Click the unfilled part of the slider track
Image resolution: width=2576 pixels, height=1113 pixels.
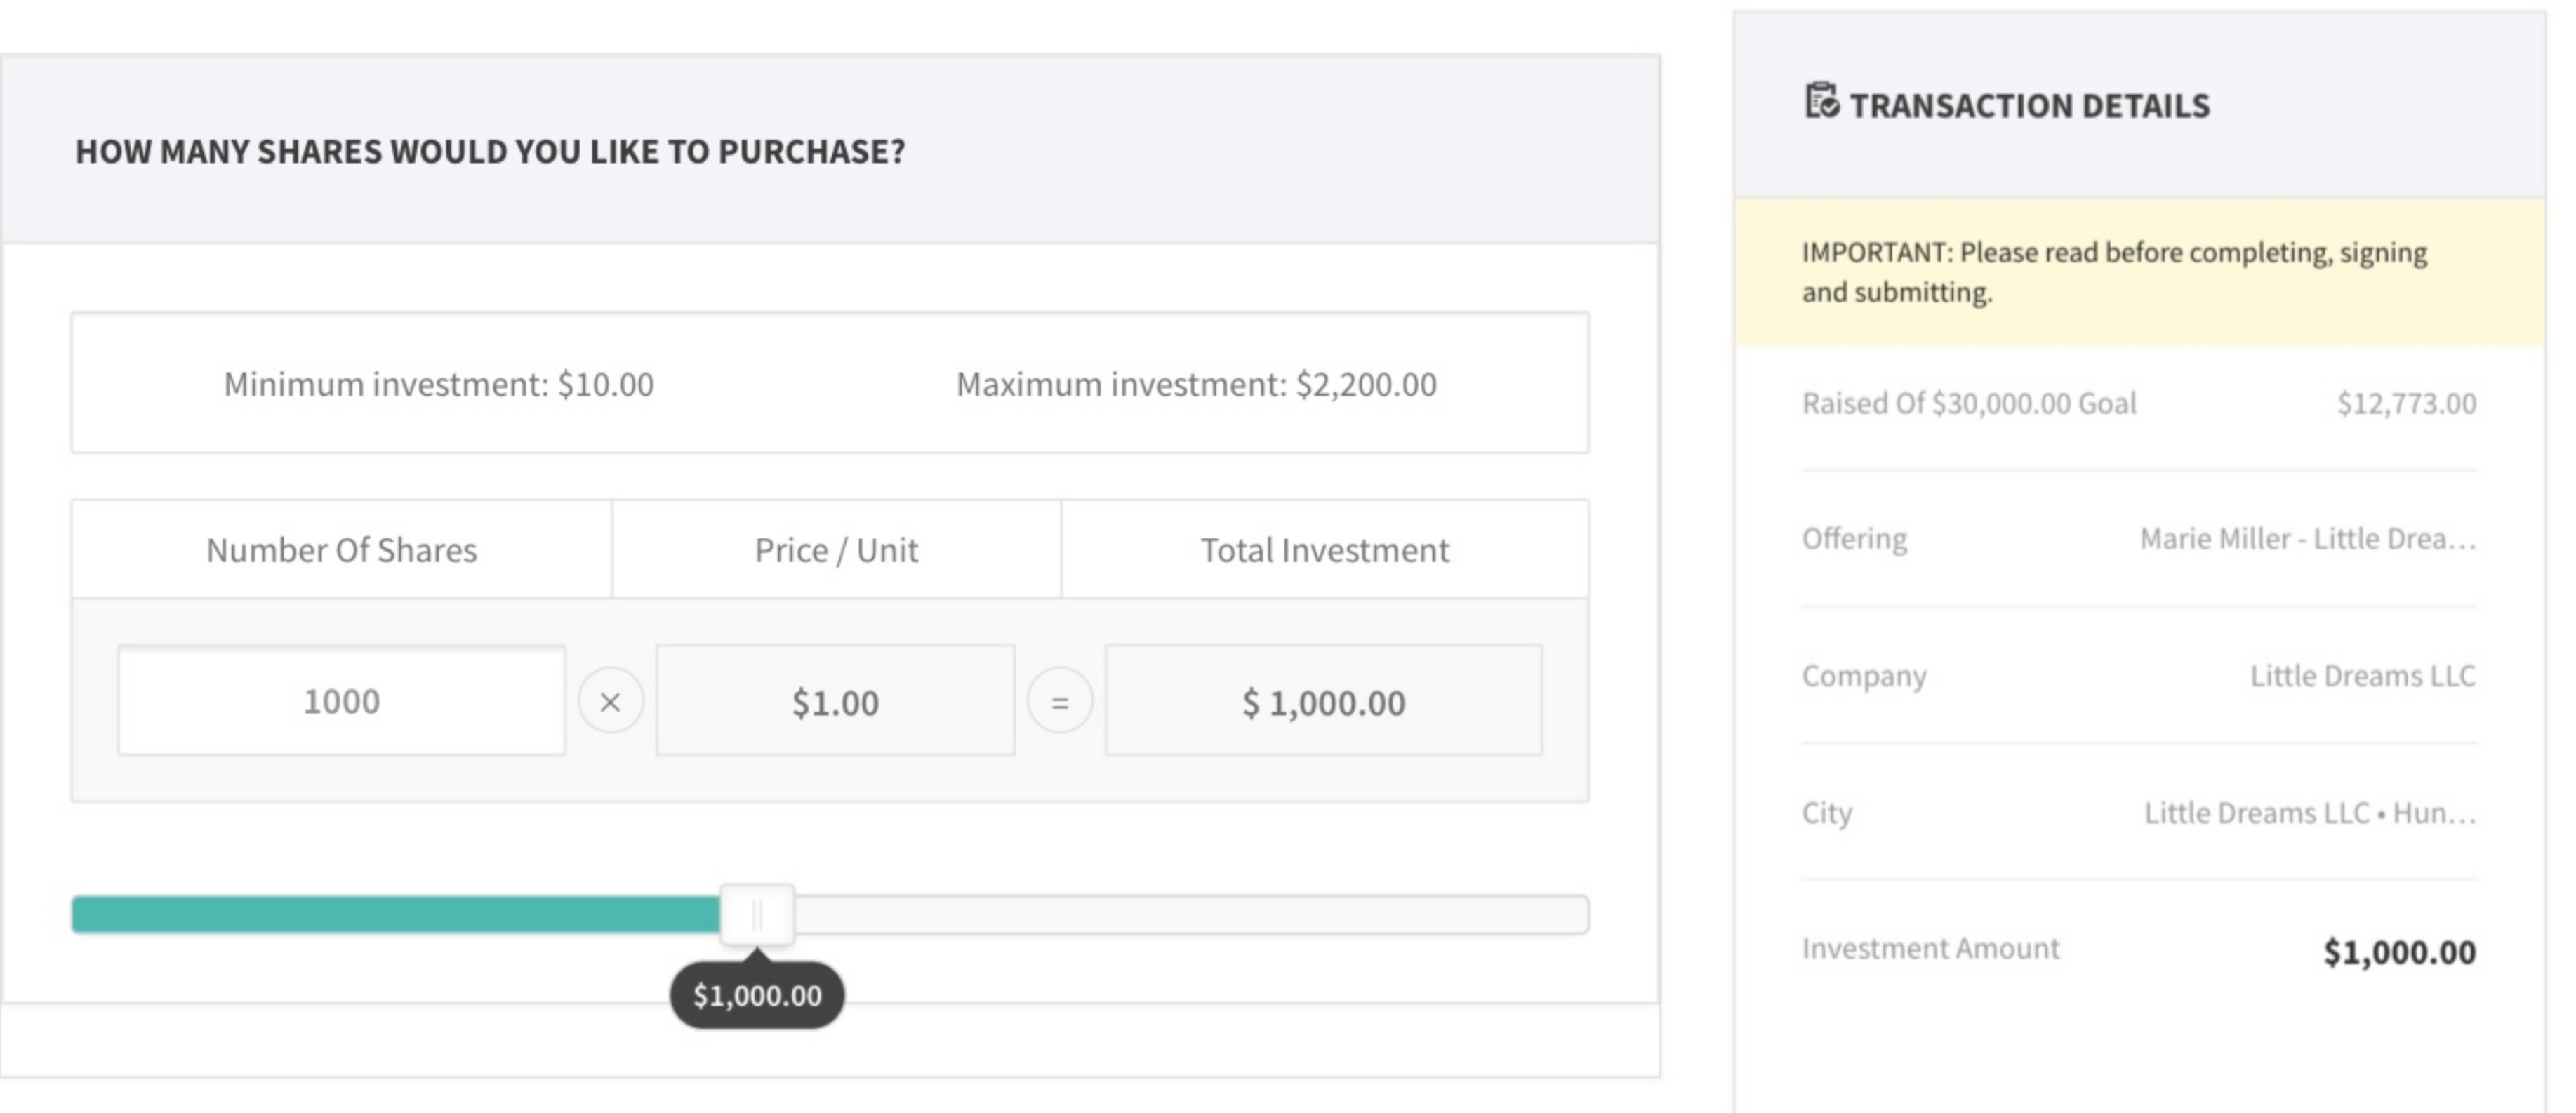[x=1190, y=914]
